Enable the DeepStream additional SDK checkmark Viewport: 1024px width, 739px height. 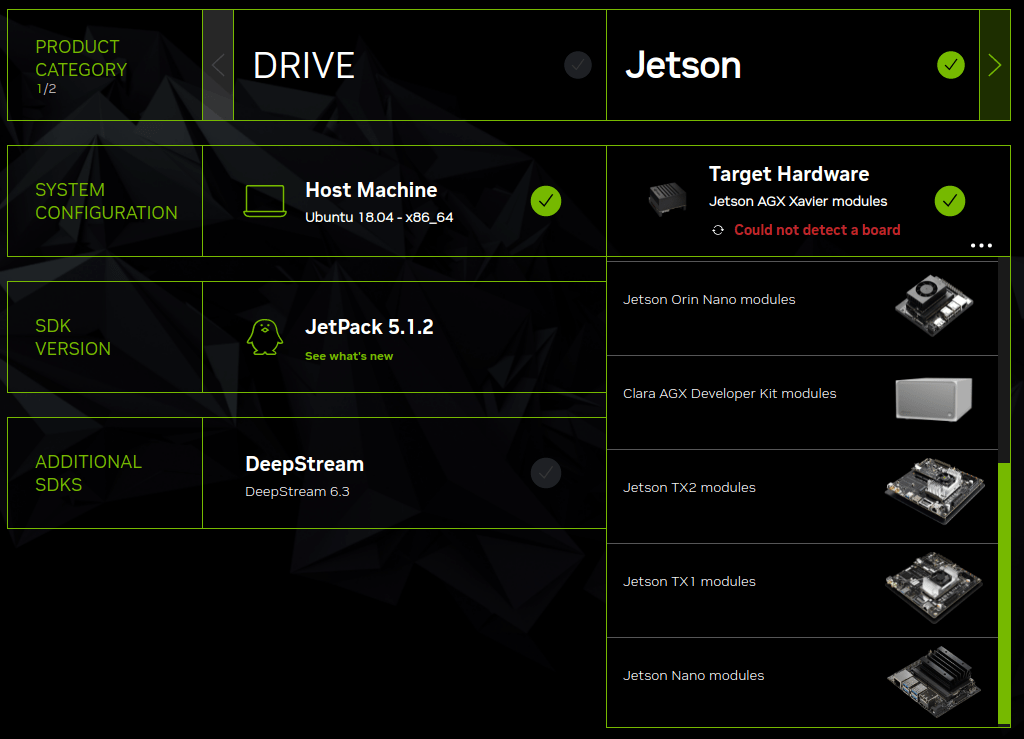(546, 472)
